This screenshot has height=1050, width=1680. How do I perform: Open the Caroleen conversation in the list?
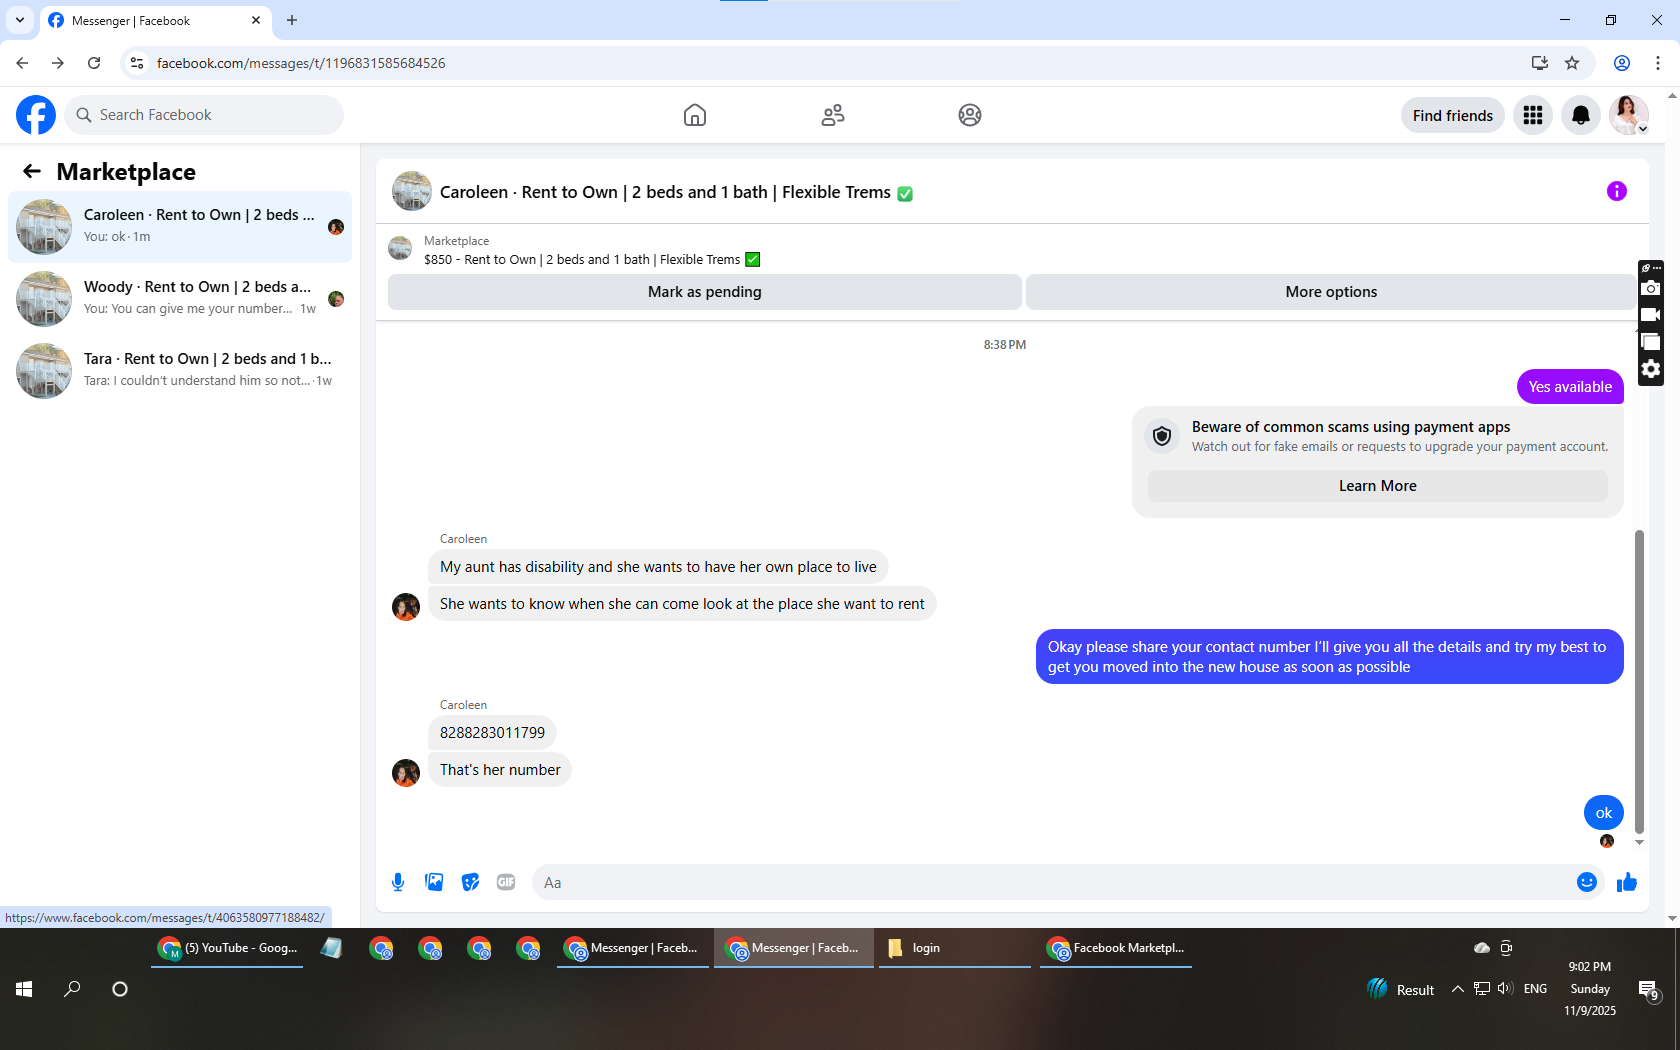coord(180,227)
